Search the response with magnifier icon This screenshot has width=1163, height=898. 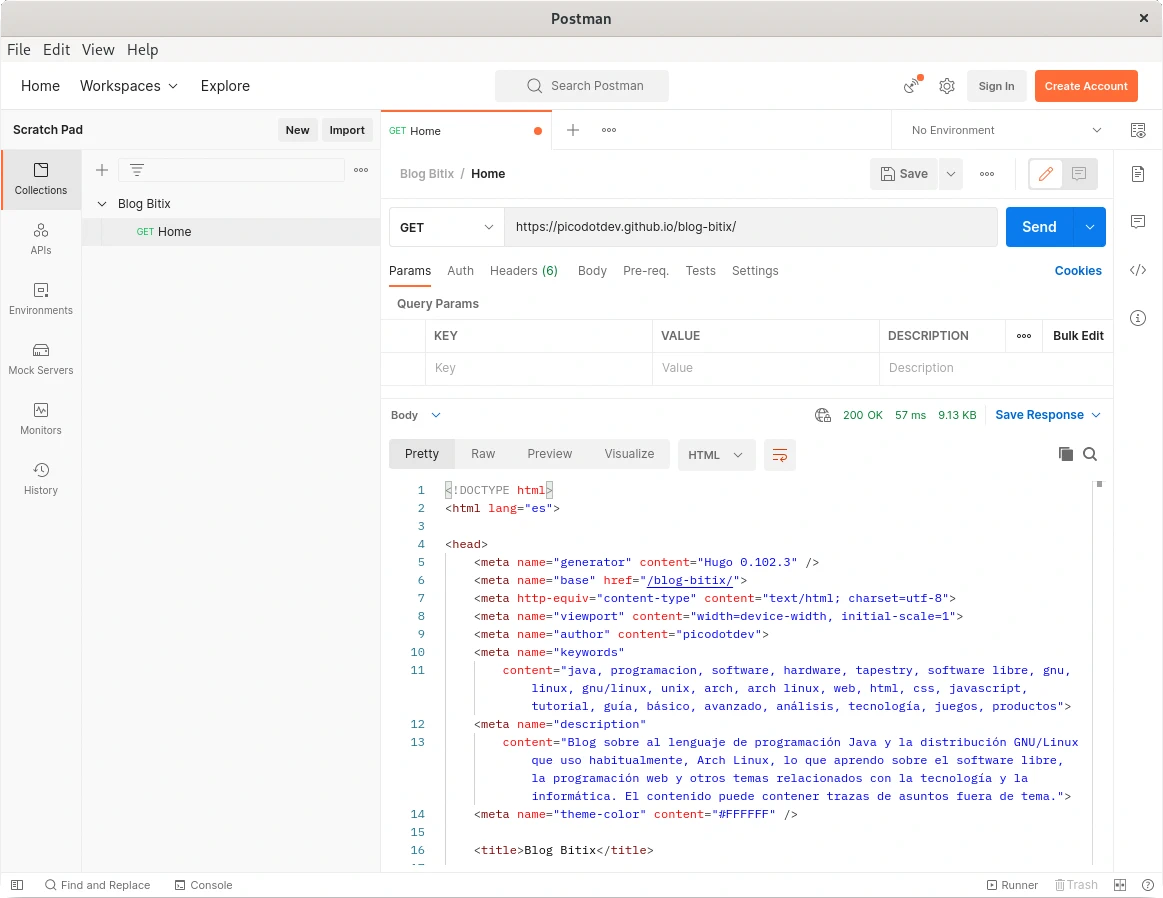pos(1090,454)
